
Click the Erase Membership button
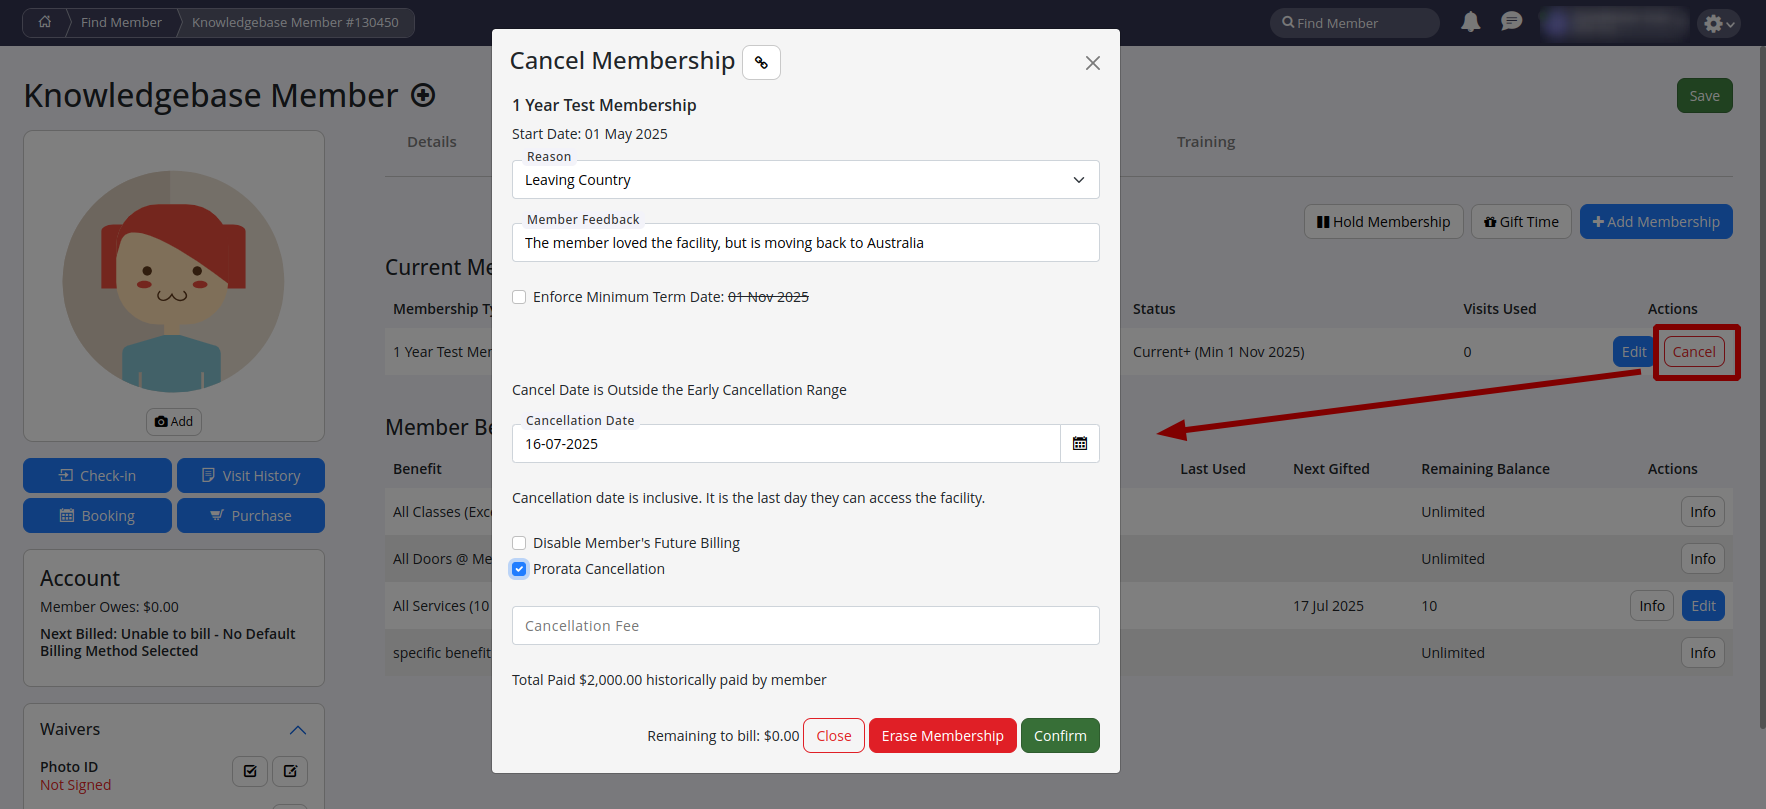tap(942, 736)
